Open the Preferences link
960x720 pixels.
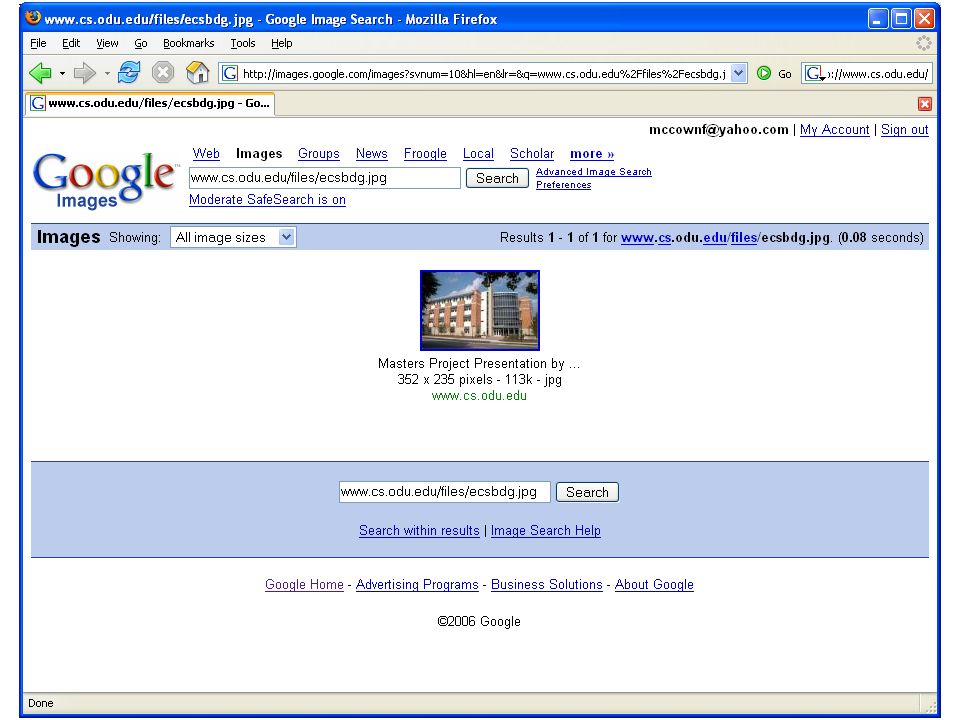click(x=563, y=185)
